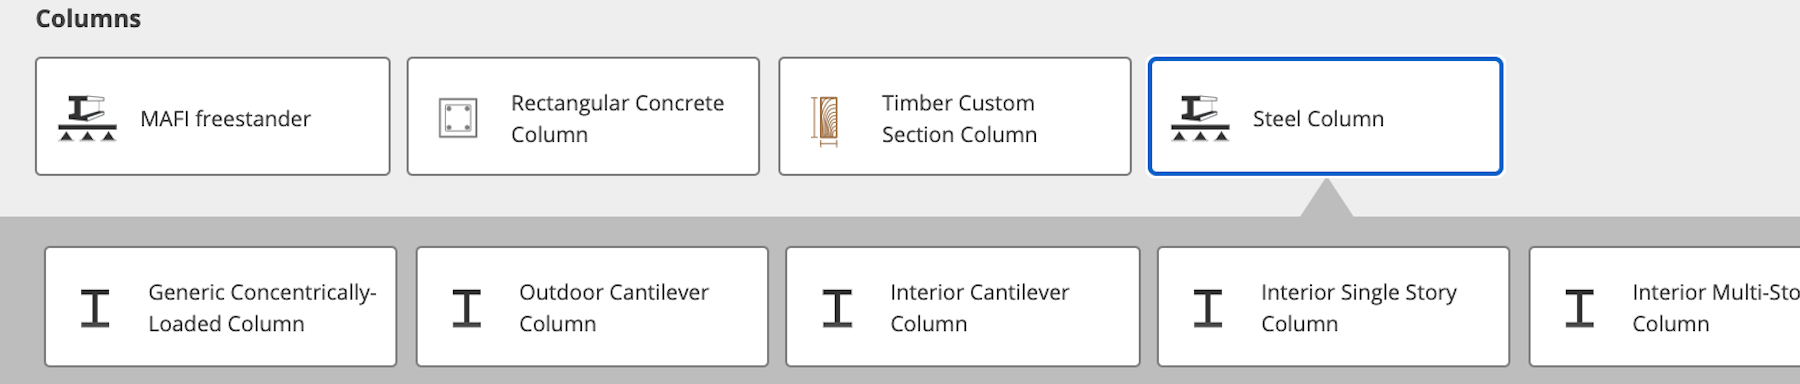Viewport: 1800px width, 384px height.
Task: Select the Outdoor Cantilever Column template
Action: (x=592, y=307)
